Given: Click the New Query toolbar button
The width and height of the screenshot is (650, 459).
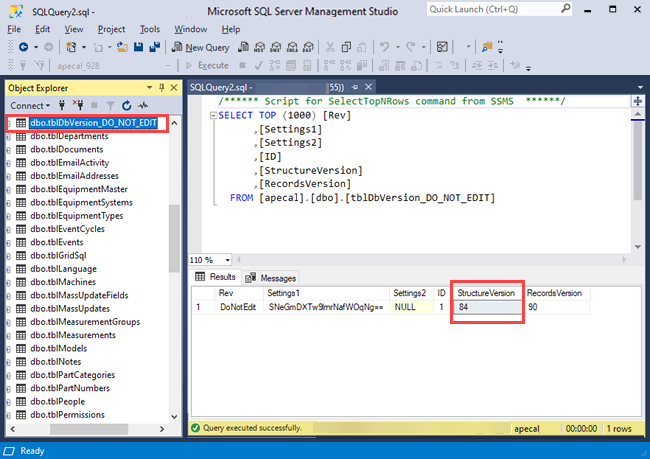Looking at the screenshot, I should click(x=201, y=47).
